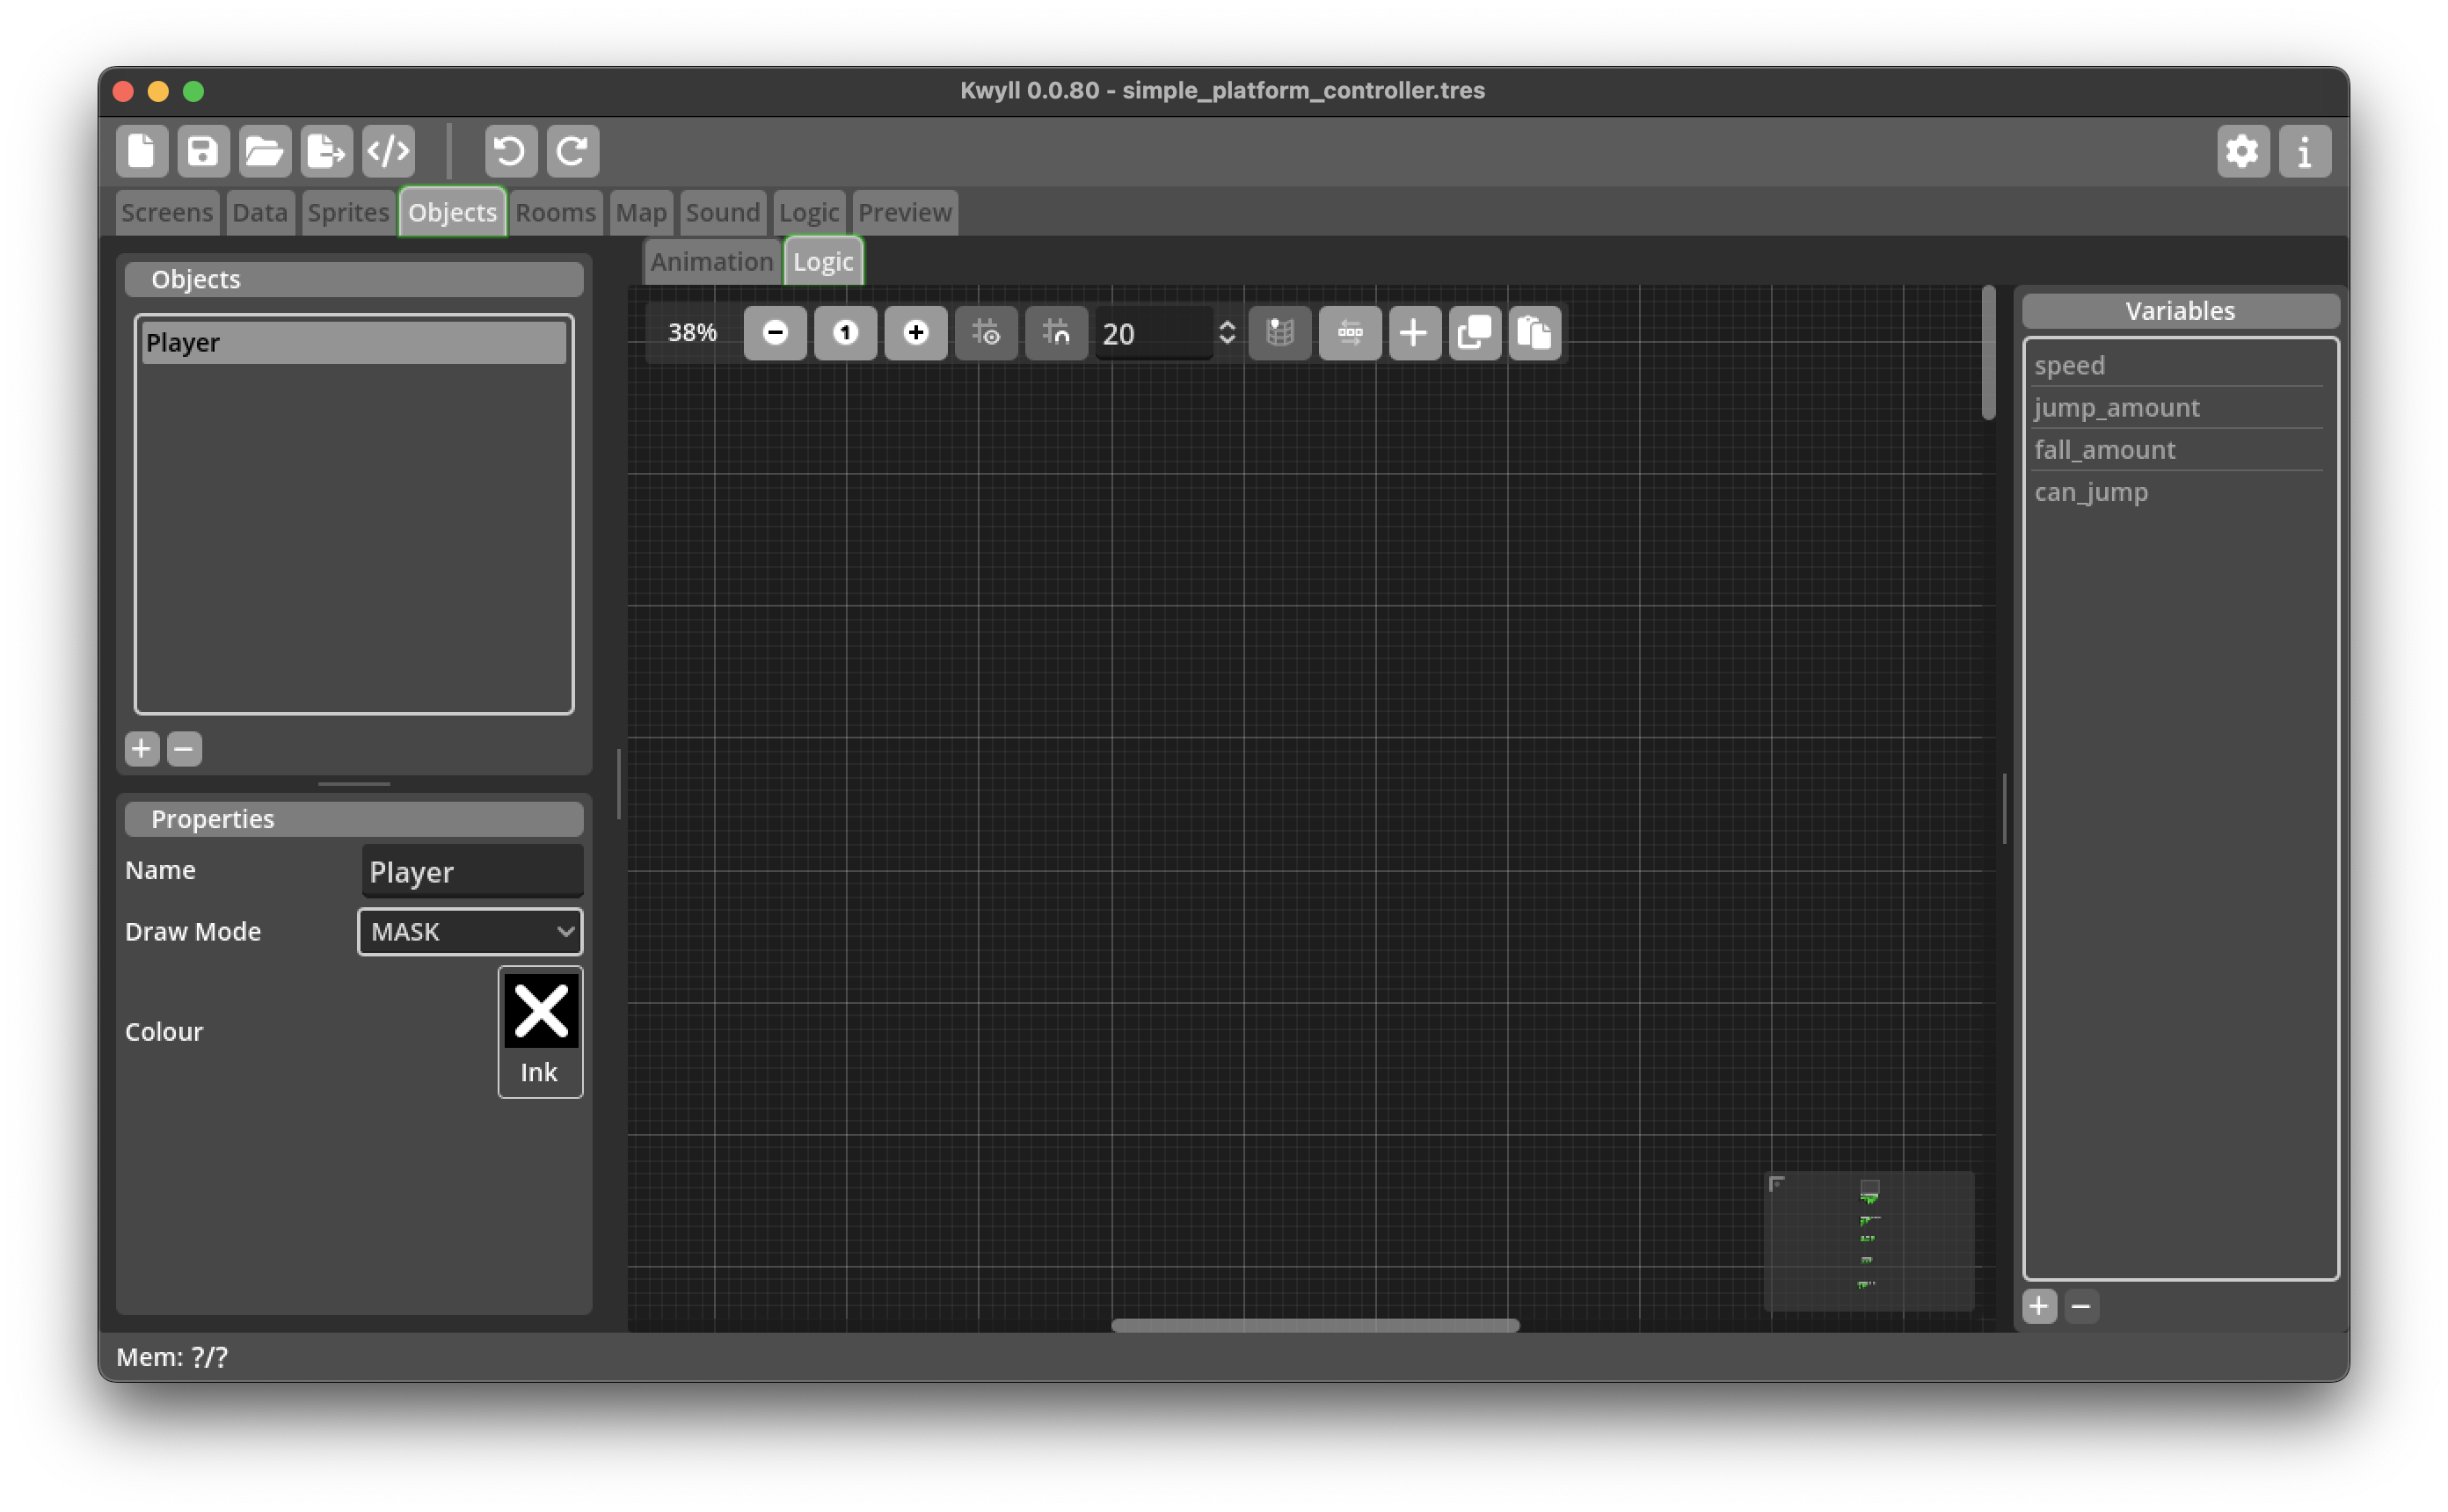This screenshot has height=1512, width=2448.
Task: Click the Ink colour swatch
Action: pyautogui.click(x=540, y=1031)
